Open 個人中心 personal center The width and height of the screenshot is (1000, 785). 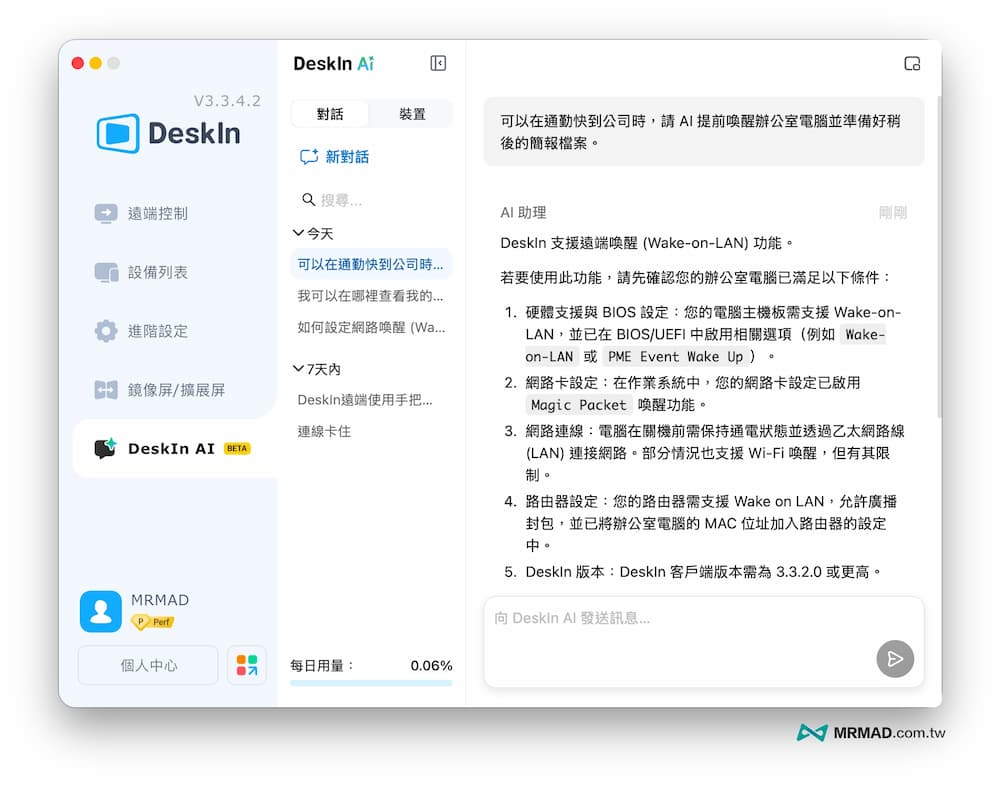point(147,664)
